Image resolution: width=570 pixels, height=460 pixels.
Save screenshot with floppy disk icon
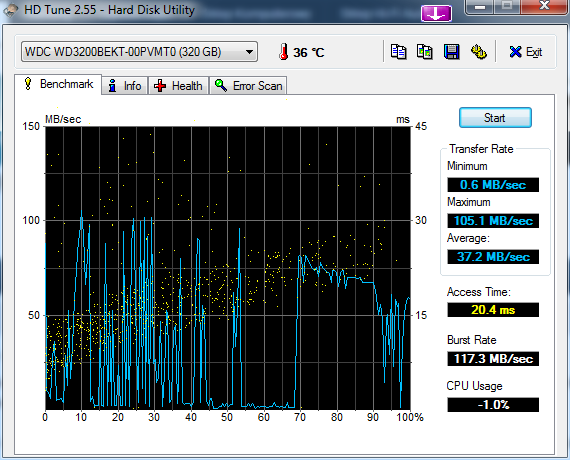tap(451, 52)
